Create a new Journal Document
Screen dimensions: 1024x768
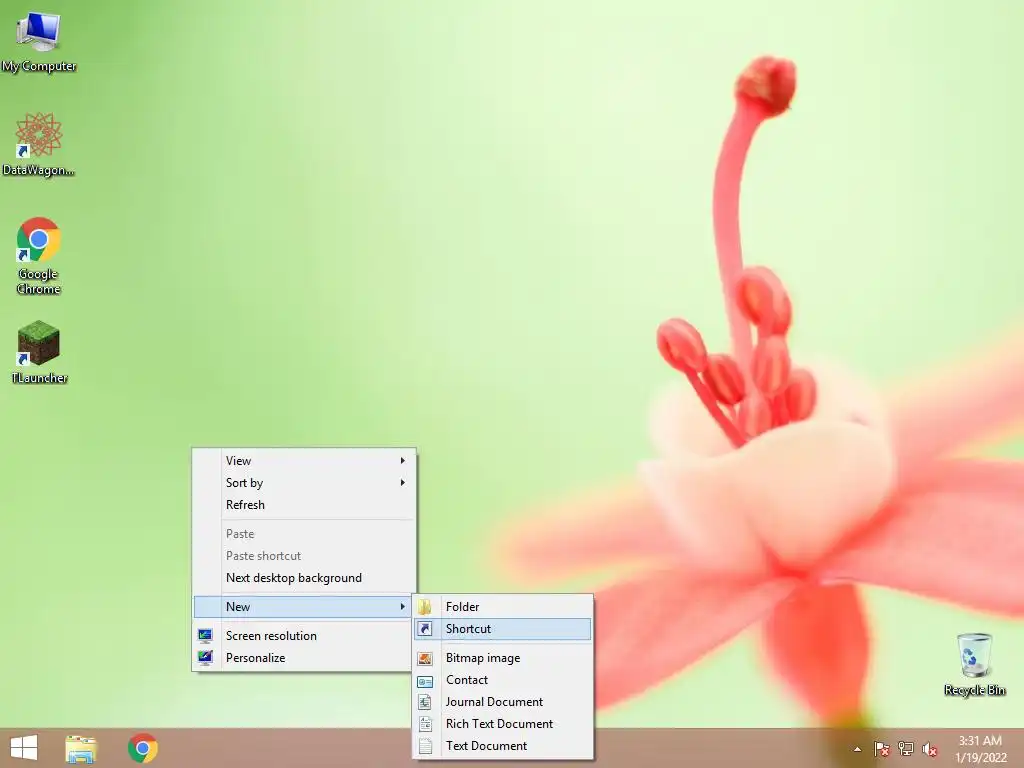click(503, 702)
